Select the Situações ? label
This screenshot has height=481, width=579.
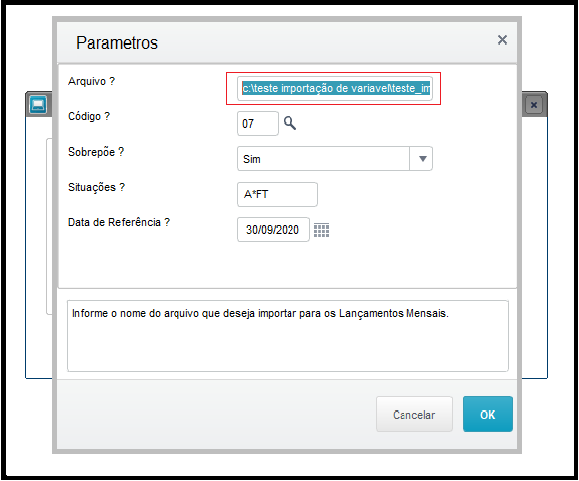[x=96, y=187]
